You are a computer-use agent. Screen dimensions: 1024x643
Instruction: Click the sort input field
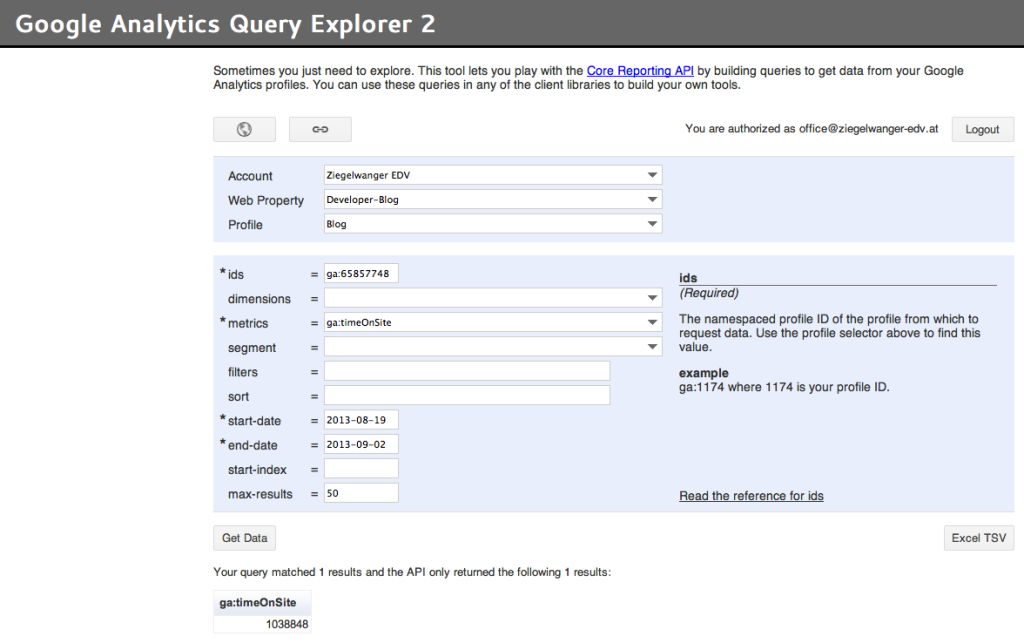466,394
